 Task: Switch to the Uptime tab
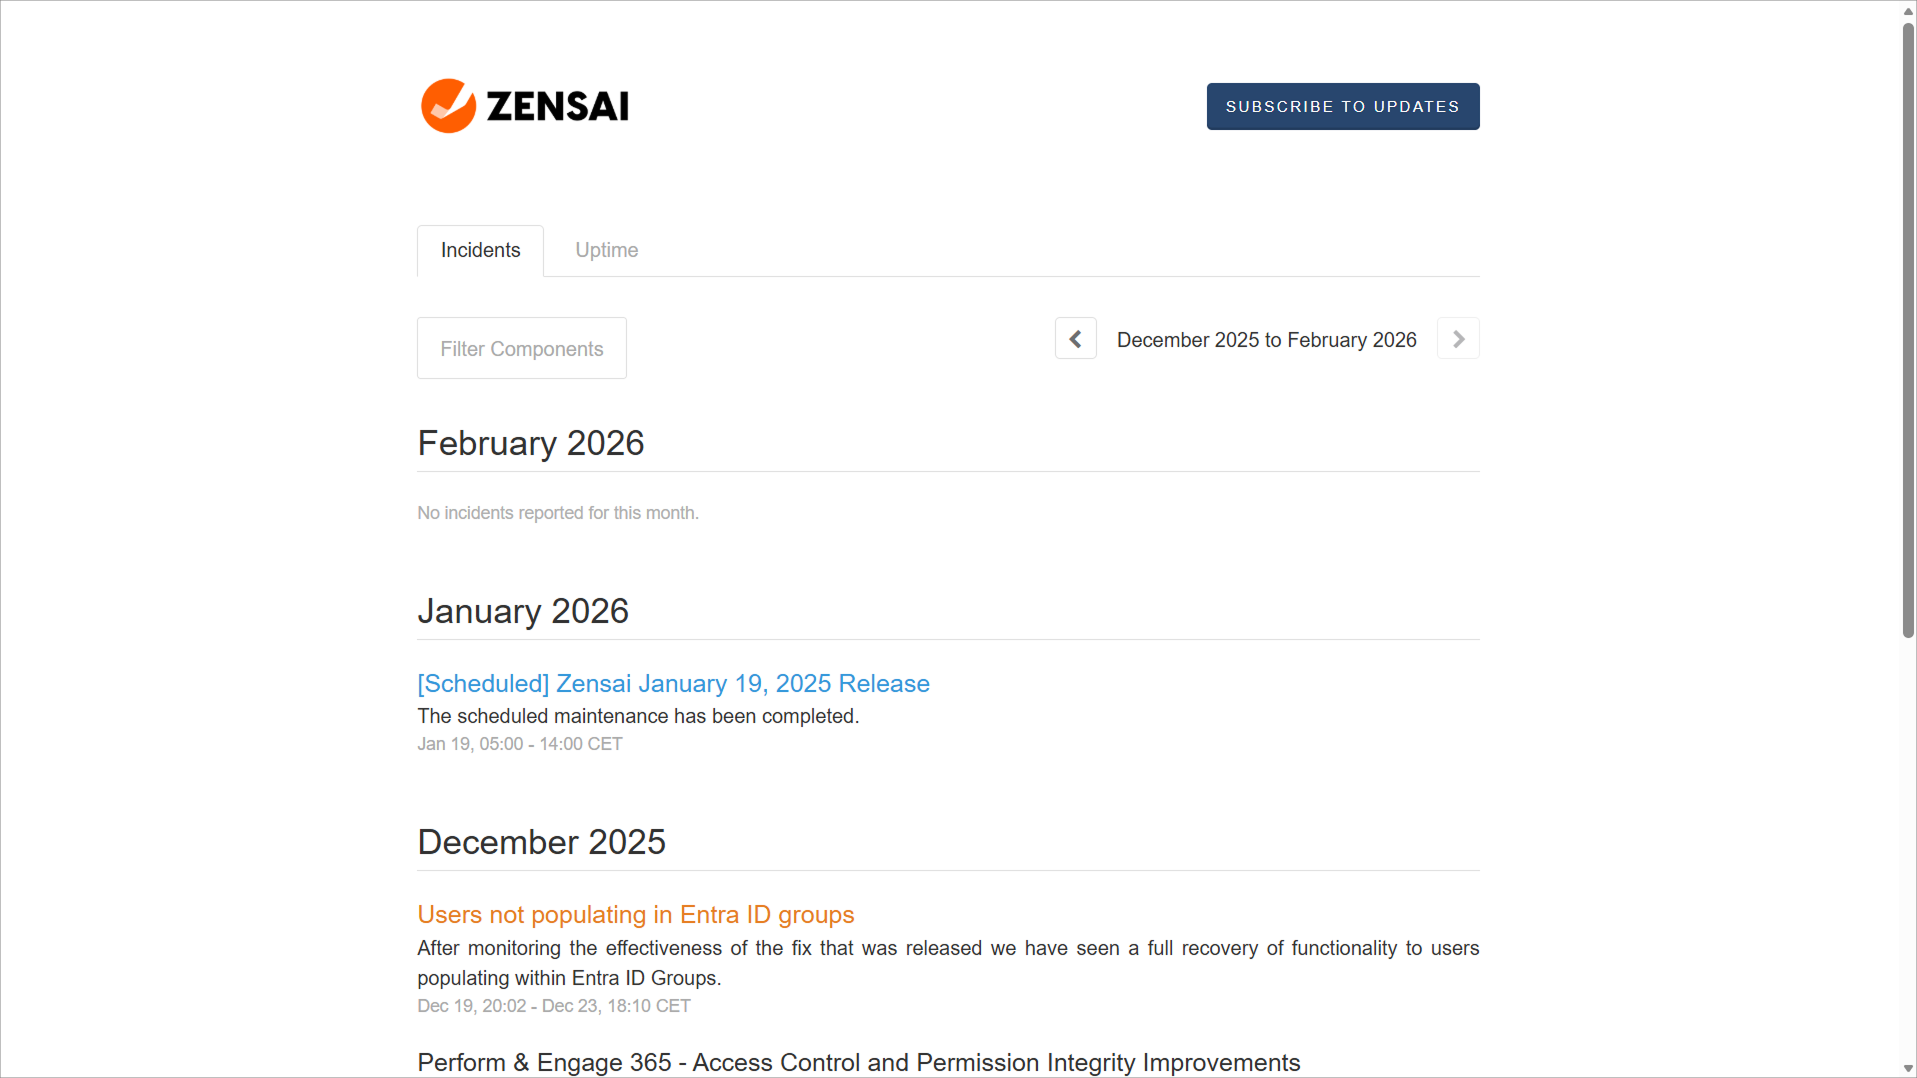[x=606, y=250]
